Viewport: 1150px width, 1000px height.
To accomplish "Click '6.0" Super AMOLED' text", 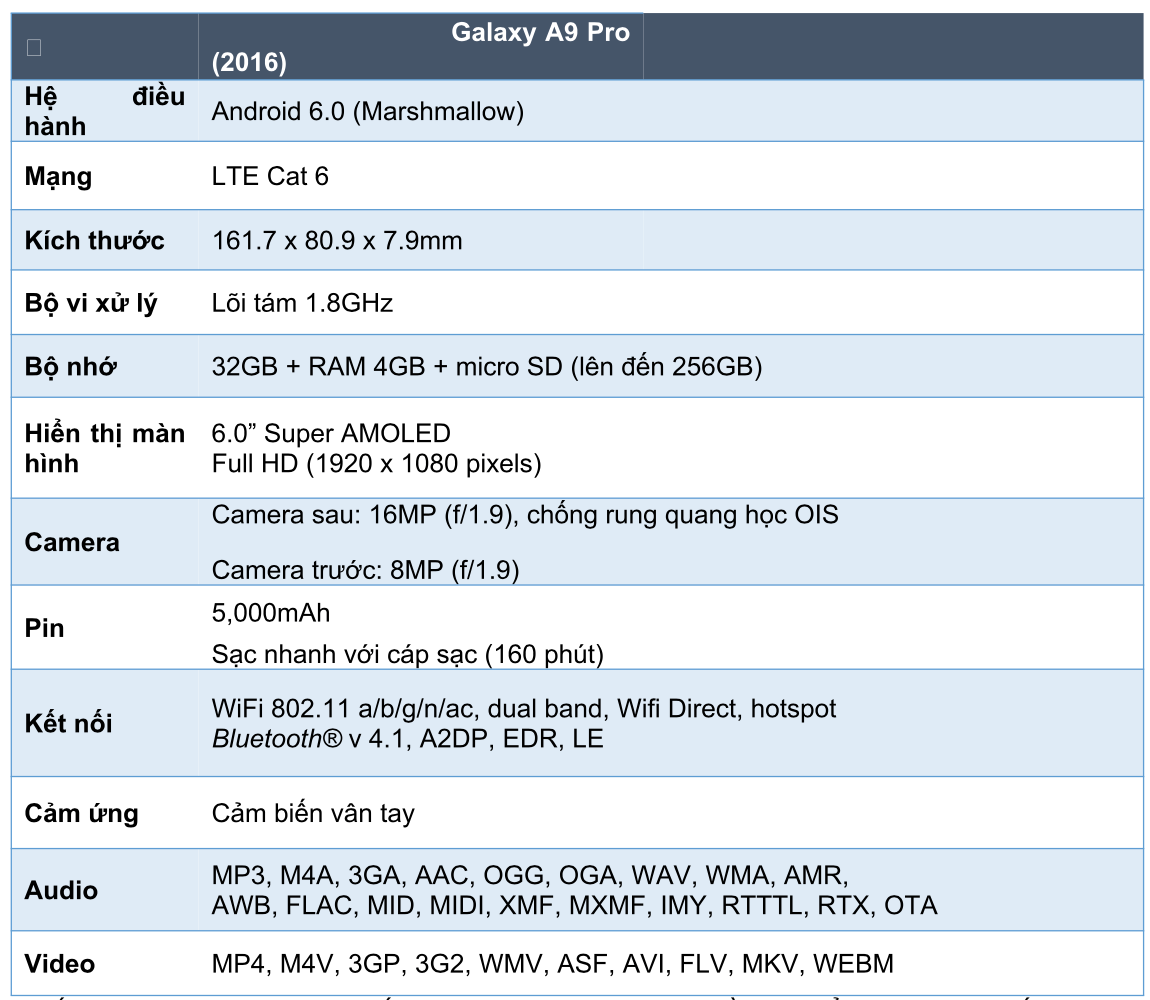I will [331, 434].
